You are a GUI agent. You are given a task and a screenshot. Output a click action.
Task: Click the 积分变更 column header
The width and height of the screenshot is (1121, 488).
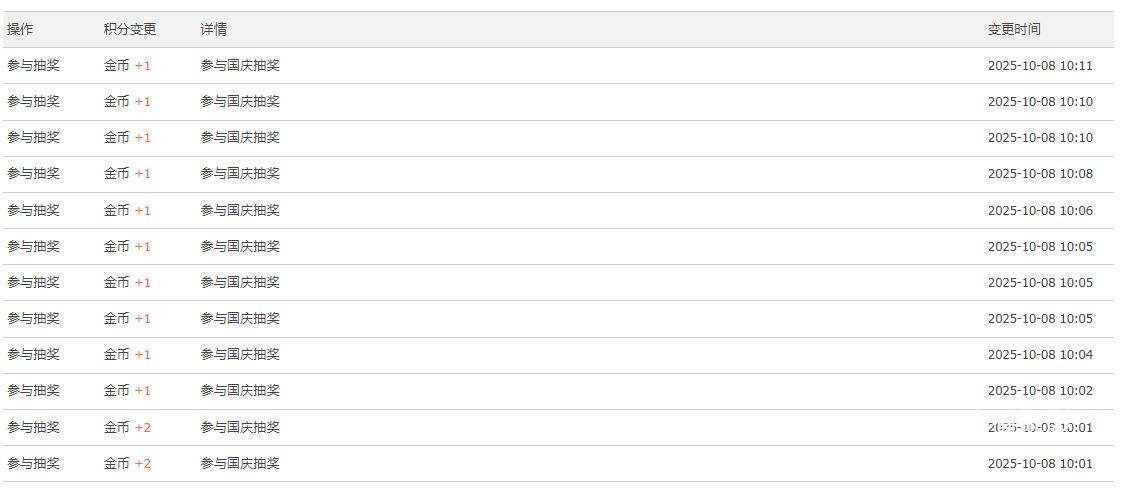click(130, 29)
